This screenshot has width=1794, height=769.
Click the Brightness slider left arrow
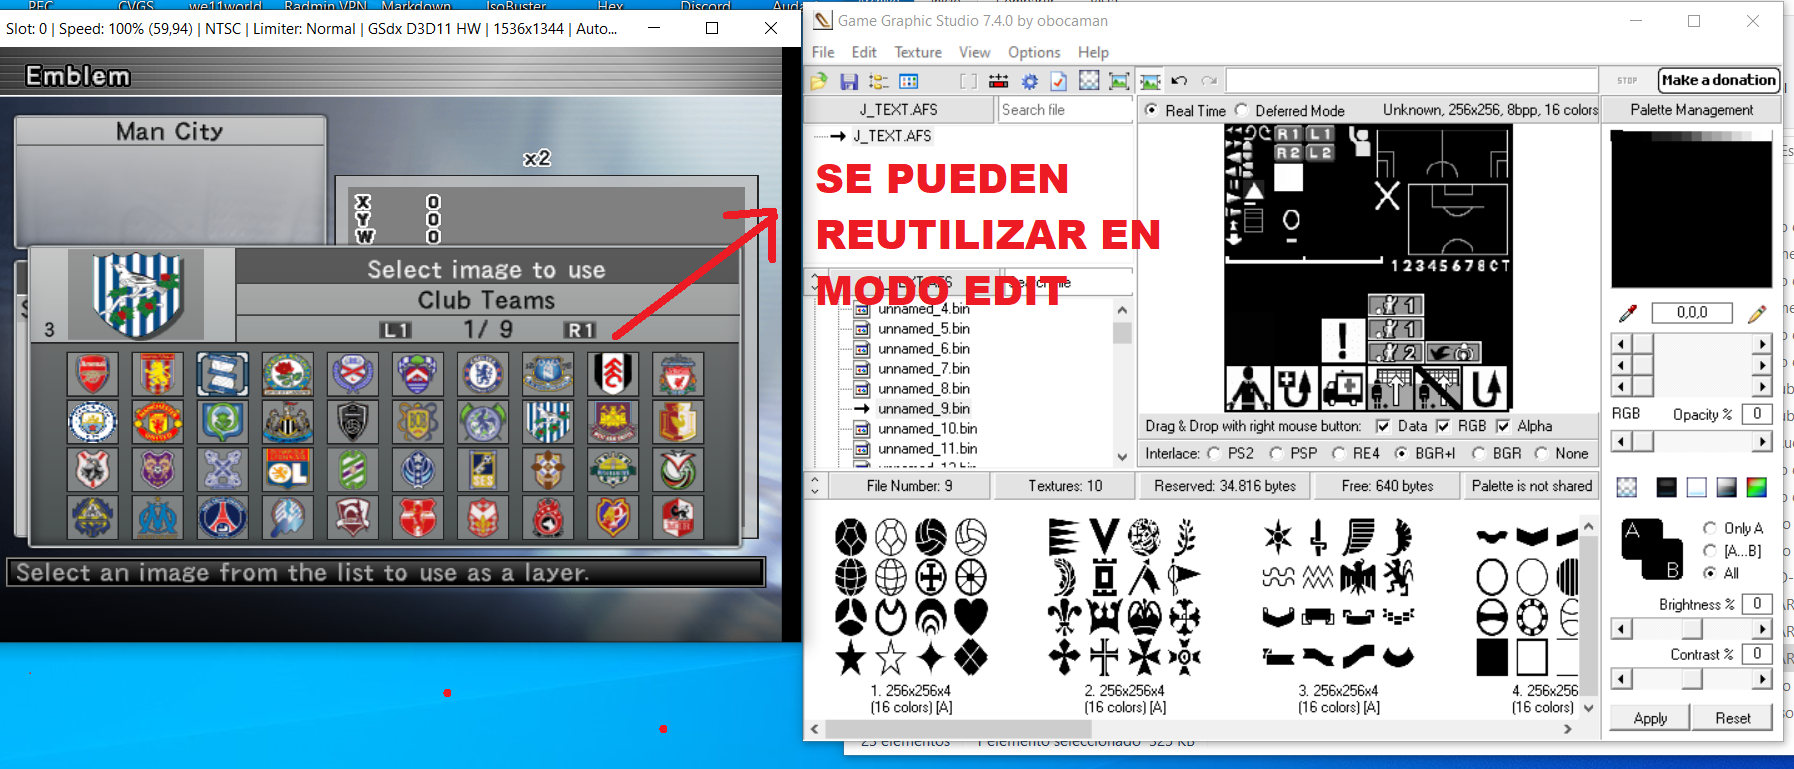(x=1621, y=629)
